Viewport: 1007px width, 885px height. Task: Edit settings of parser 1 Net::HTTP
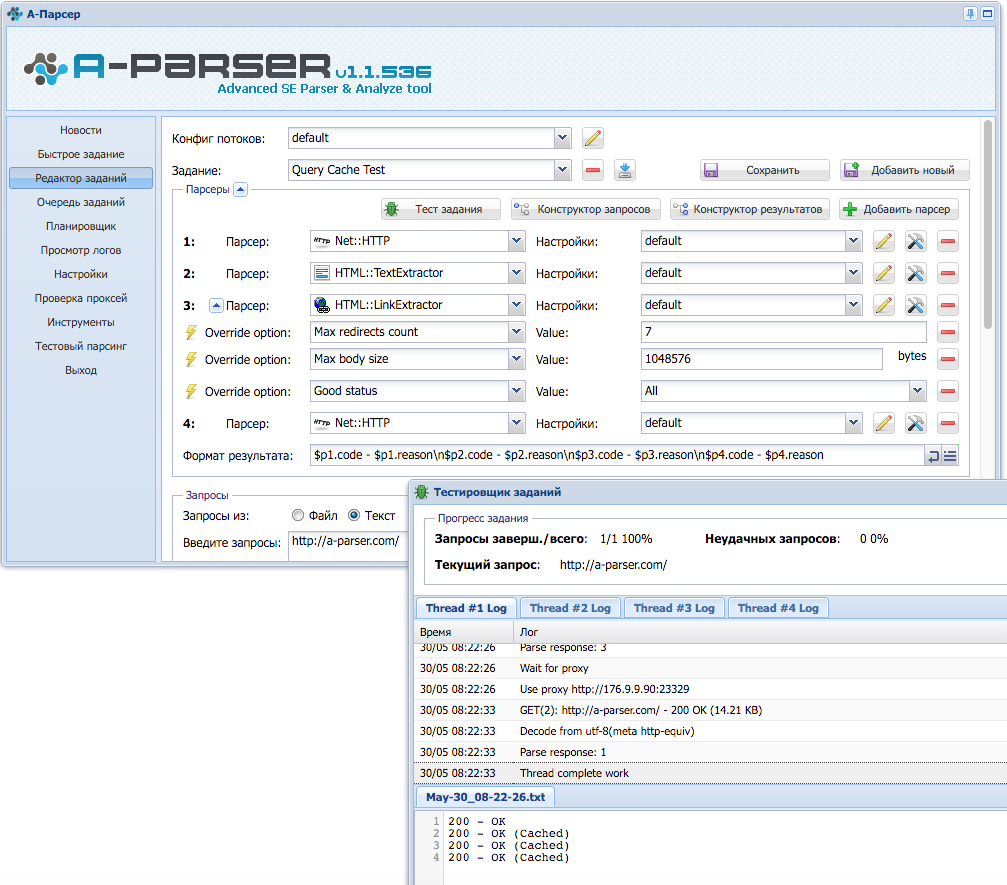click(x=884, y=241)
